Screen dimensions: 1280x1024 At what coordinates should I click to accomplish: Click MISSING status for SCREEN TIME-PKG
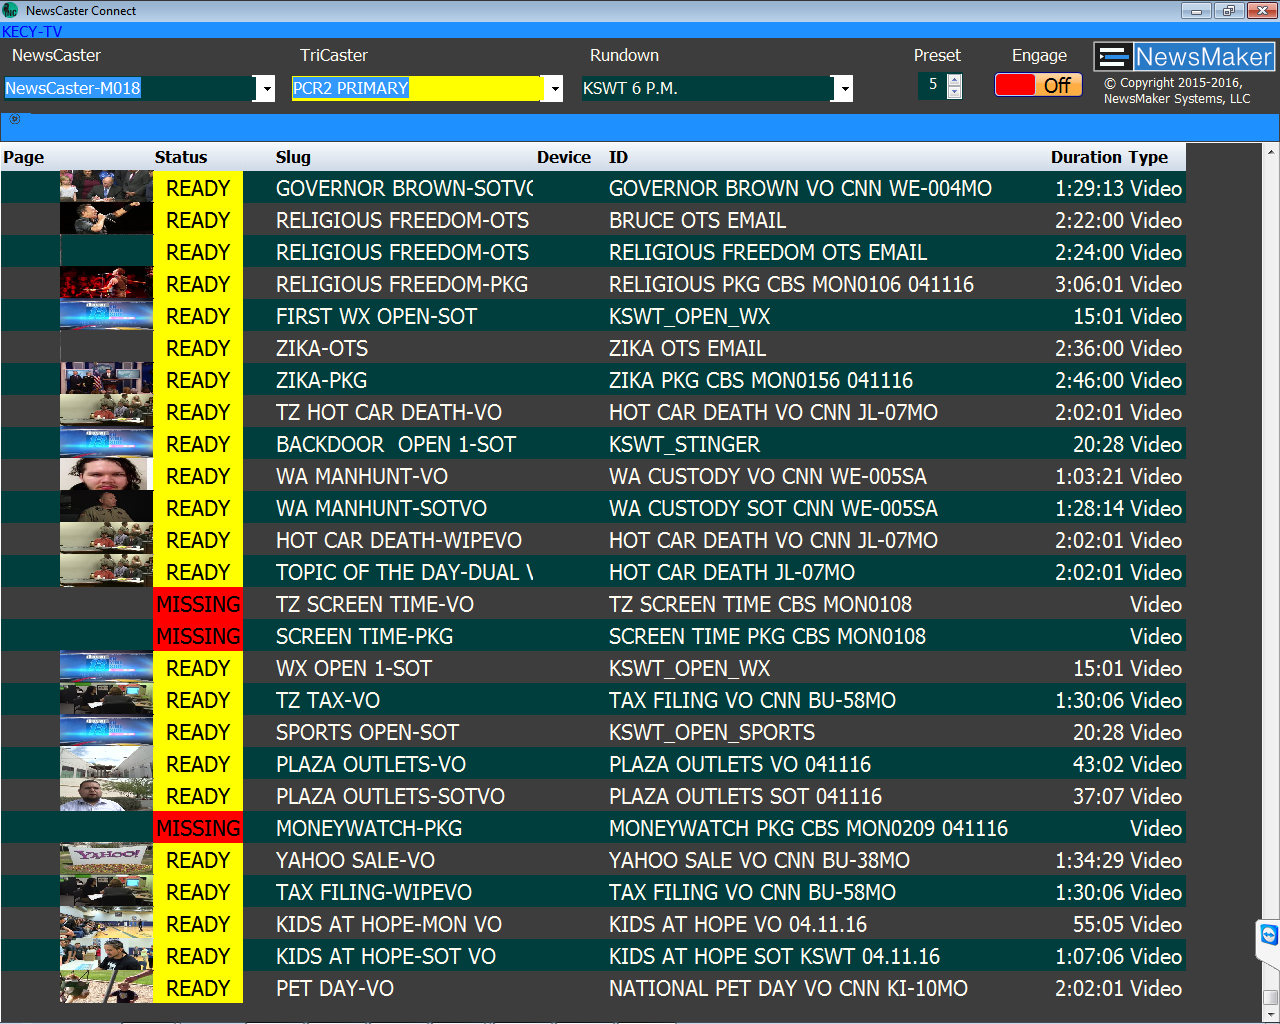point(198,636)
